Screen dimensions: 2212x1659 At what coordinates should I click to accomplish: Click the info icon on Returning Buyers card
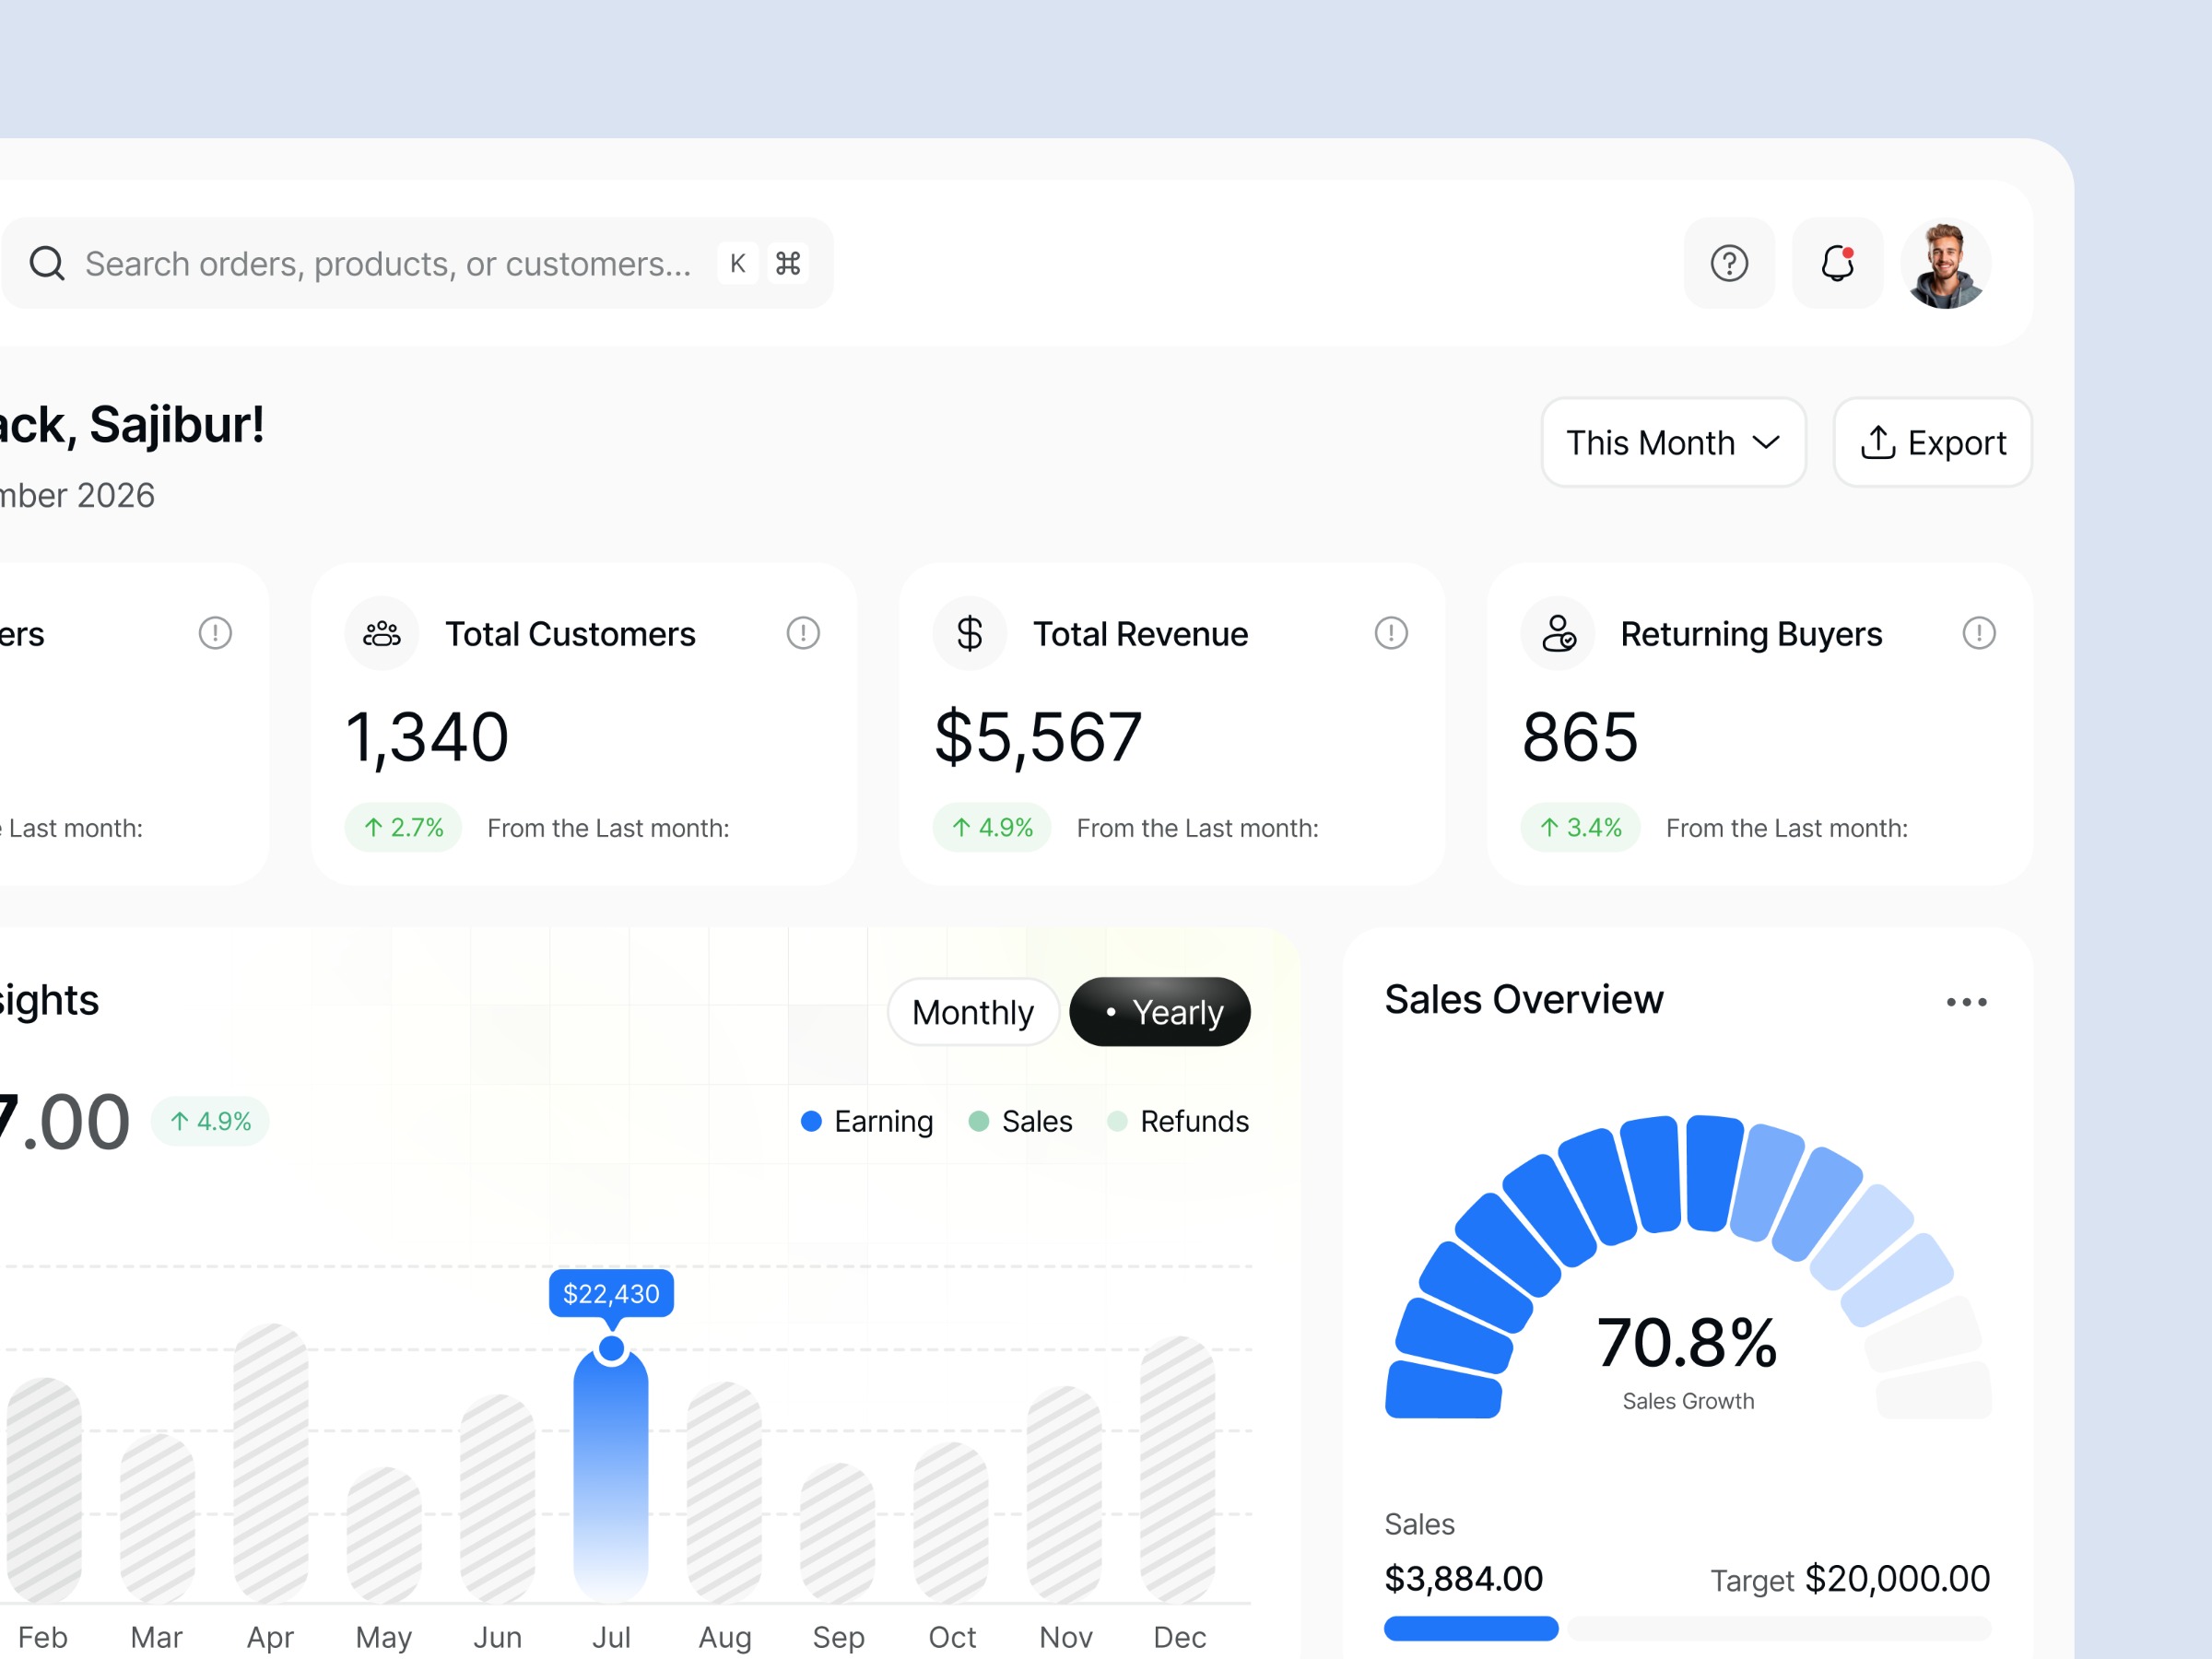pos(1980,632)
